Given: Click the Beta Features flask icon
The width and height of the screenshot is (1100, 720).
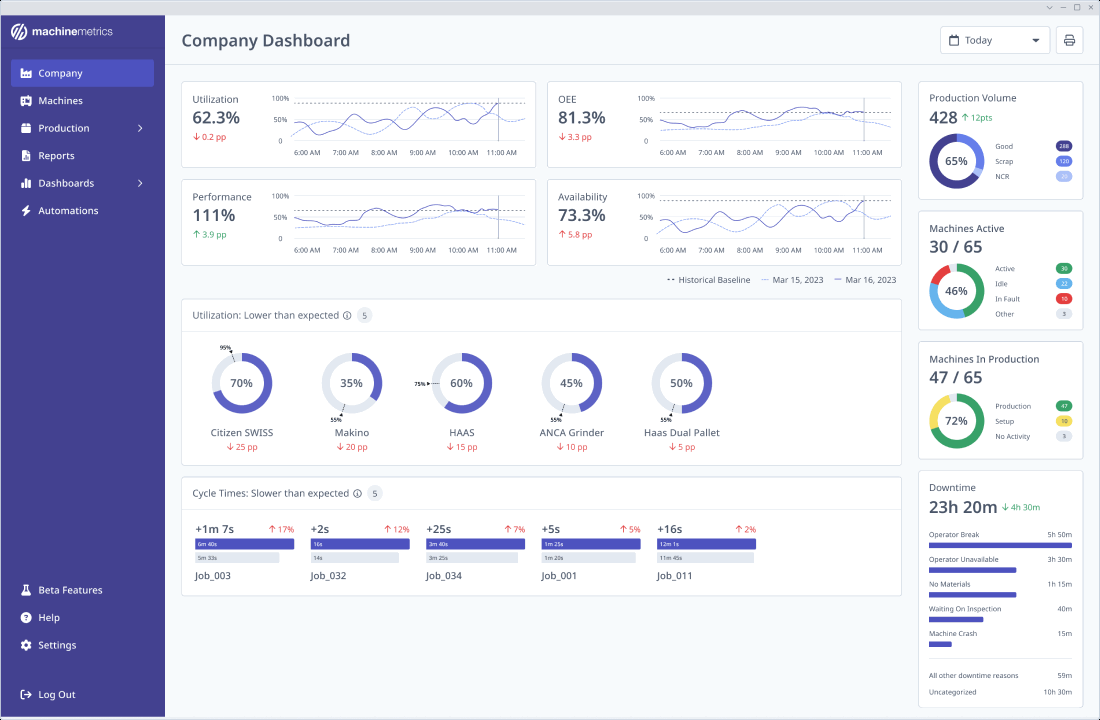Looking at the screenshot, I should click(x=26, y=590).
